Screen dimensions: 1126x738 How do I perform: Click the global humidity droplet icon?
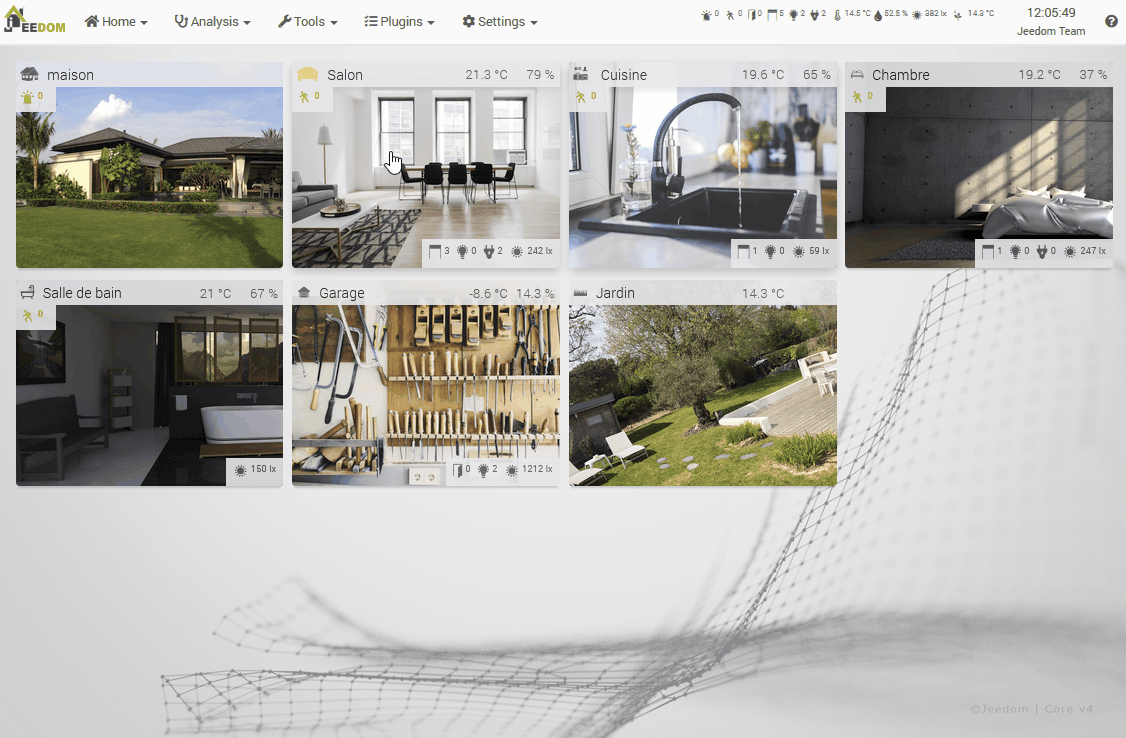tap(877, 15)
